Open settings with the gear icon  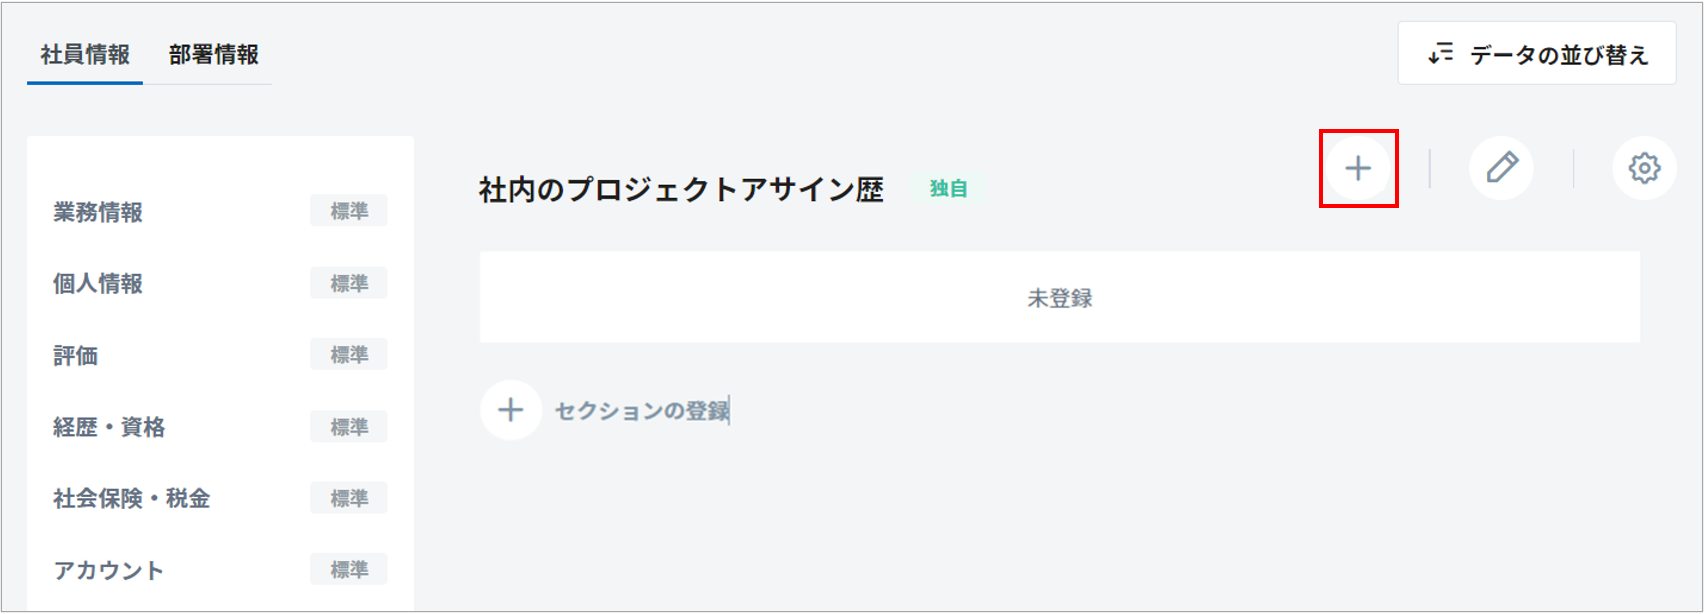[1644, 168]
